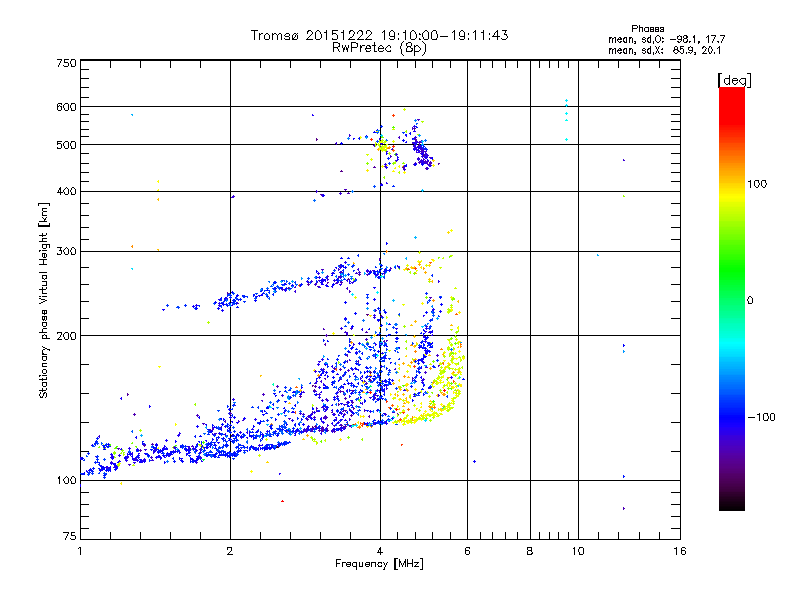Click x-axis tick label '2'

click(230, 551)
